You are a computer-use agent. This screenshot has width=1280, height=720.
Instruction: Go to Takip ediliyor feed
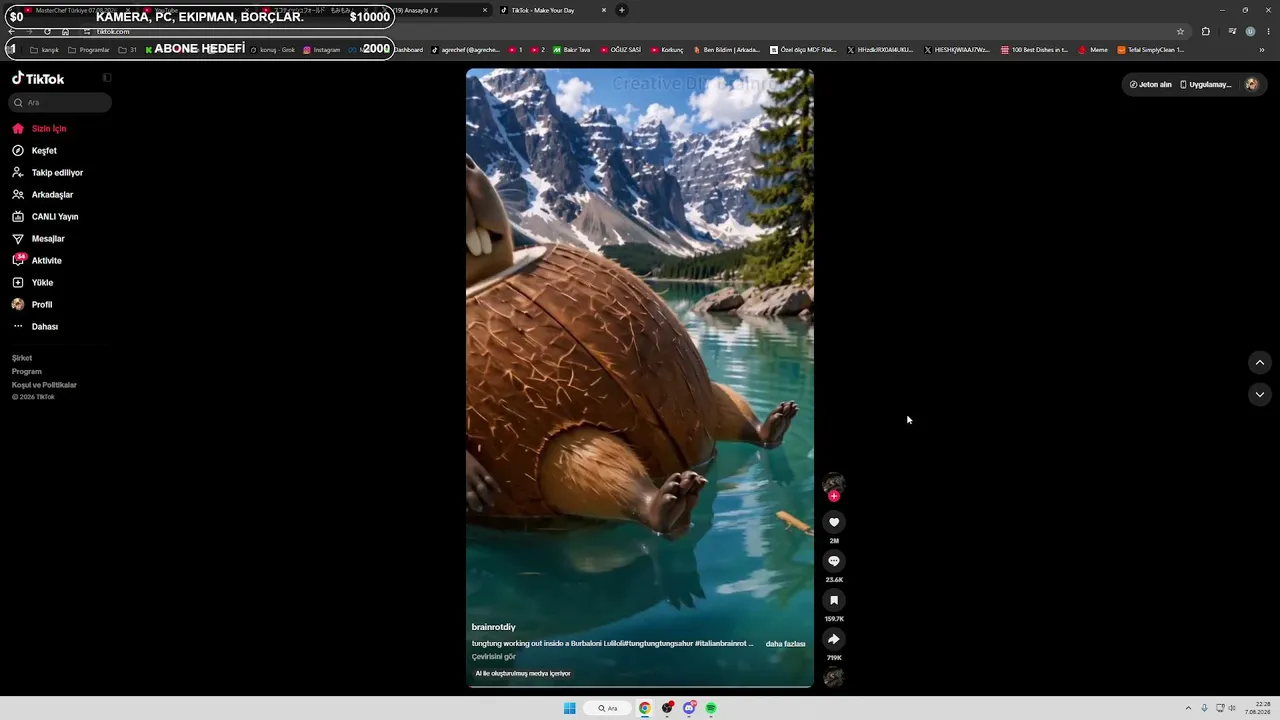[48, 173]
